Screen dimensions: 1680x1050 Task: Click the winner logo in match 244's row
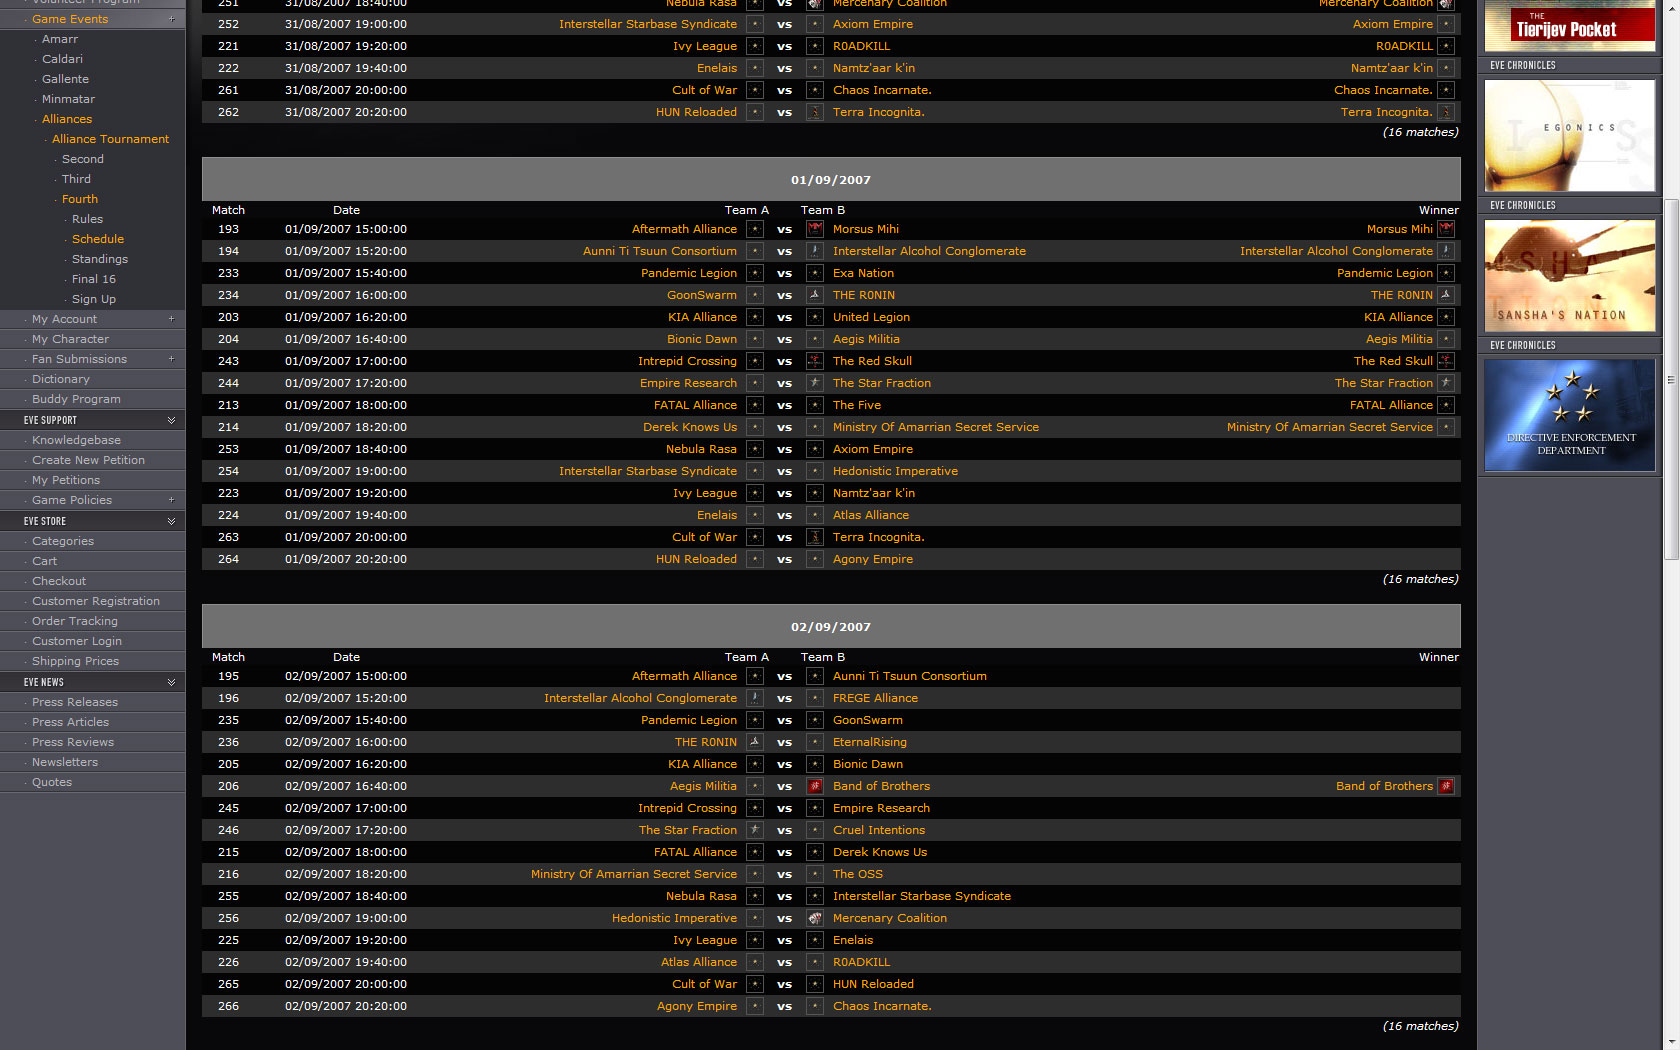[x=1446, y=383]
